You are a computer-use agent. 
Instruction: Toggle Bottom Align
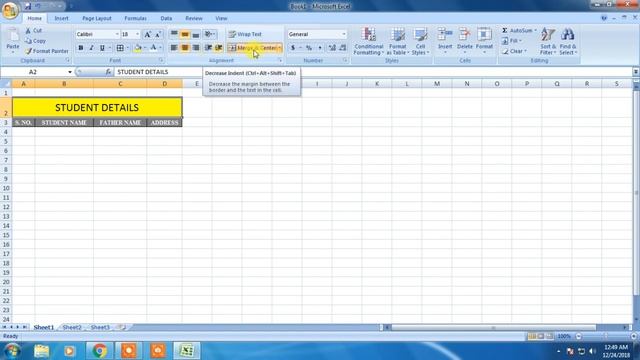[x=196, y=34]
